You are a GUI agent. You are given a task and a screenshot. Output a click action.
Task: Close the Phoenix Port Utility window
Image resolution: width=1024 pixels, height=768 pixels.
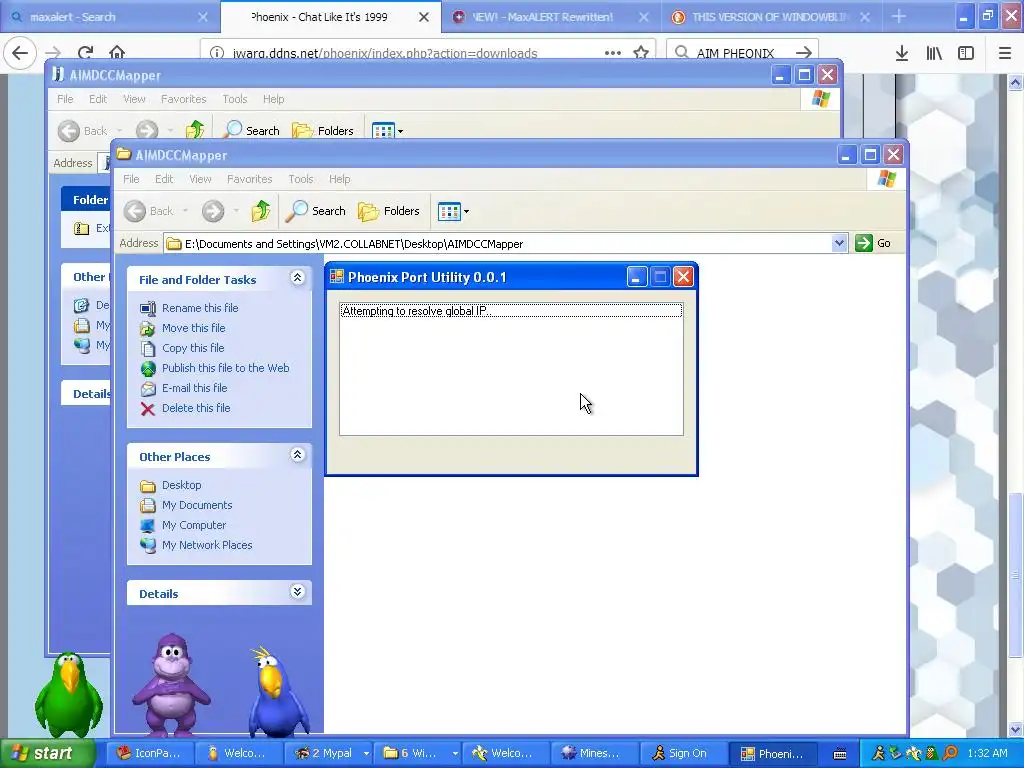click(x=683, y=277)
